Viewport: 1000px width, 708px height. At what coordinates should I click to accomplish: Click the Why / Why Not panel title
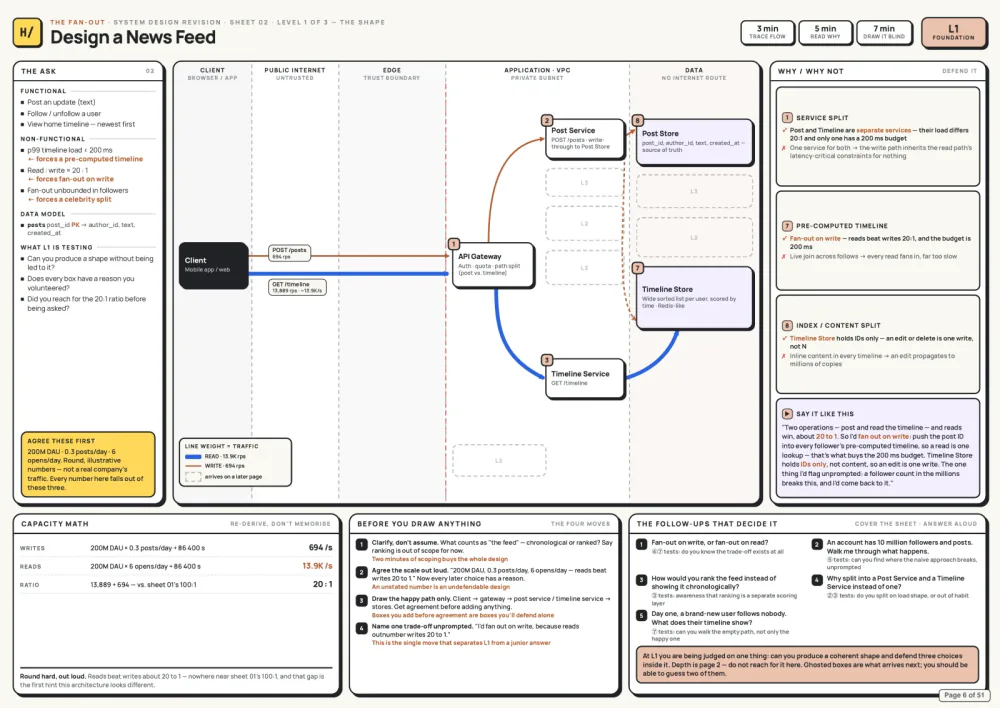tap(811, 71)
